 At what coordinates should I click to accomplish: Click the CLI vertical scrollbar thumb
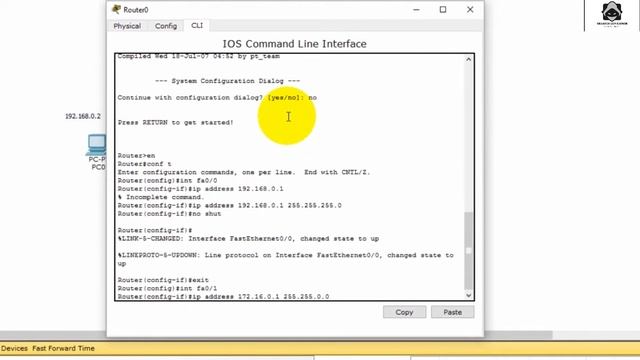pyautogui.click(x=469, y=250)
